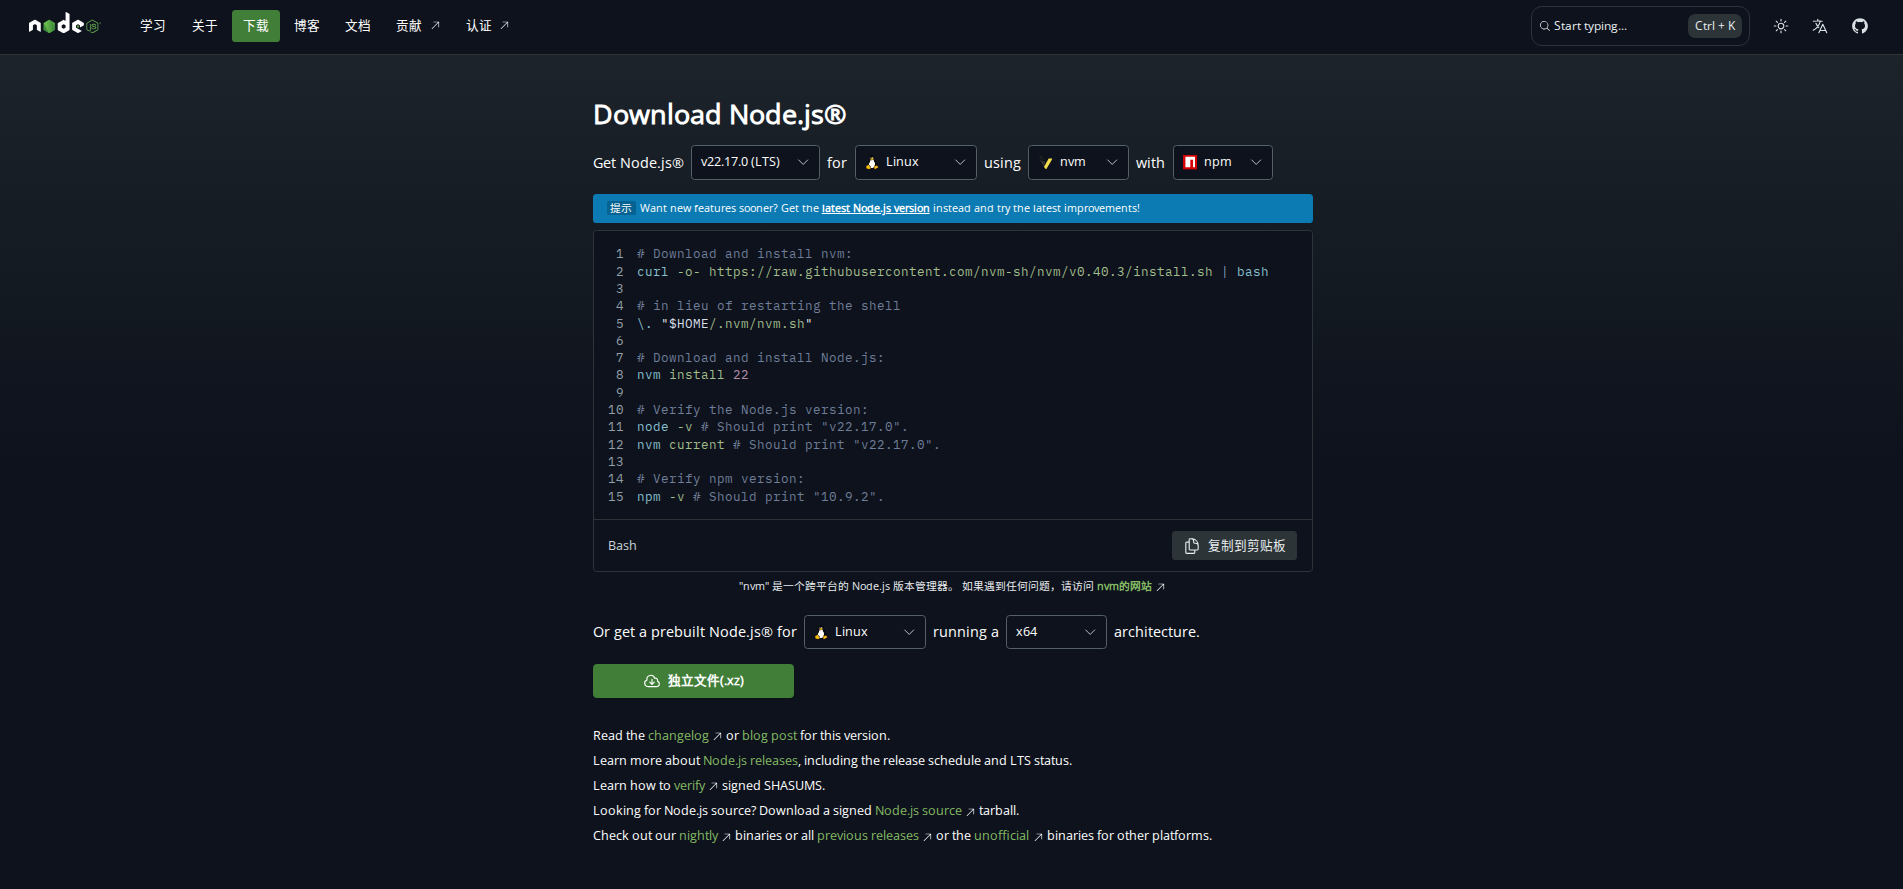Click the 'npm -v' code line

(760, 497)
